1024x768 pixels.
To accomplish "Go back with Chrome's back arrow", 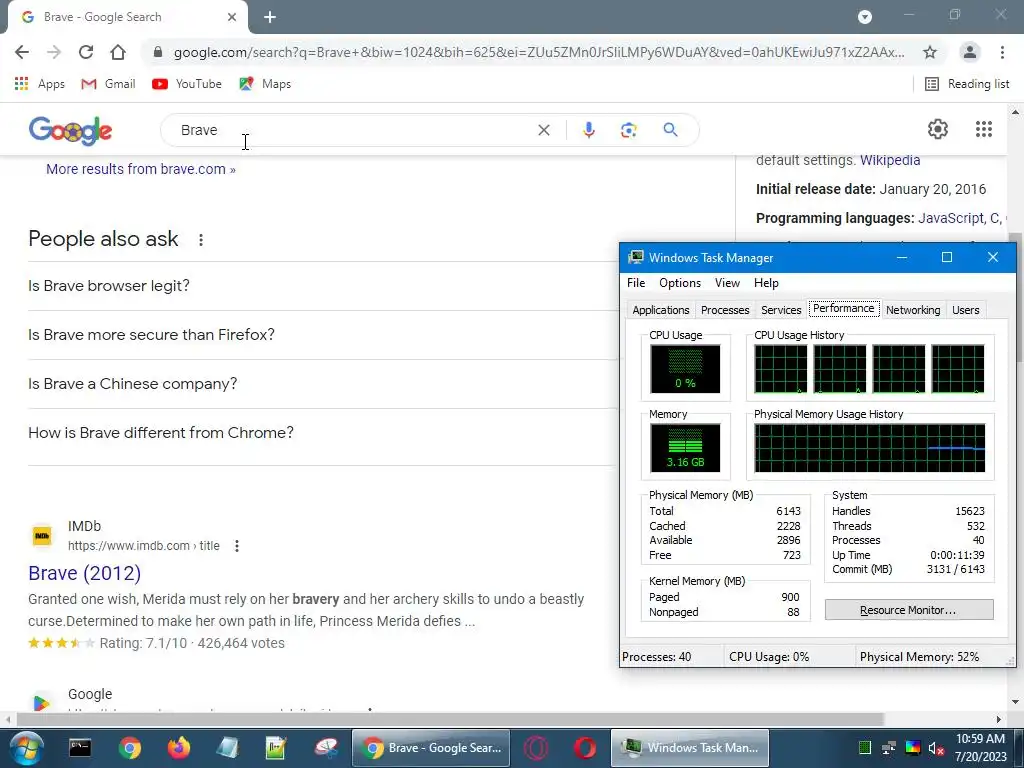I will [22, 52].
